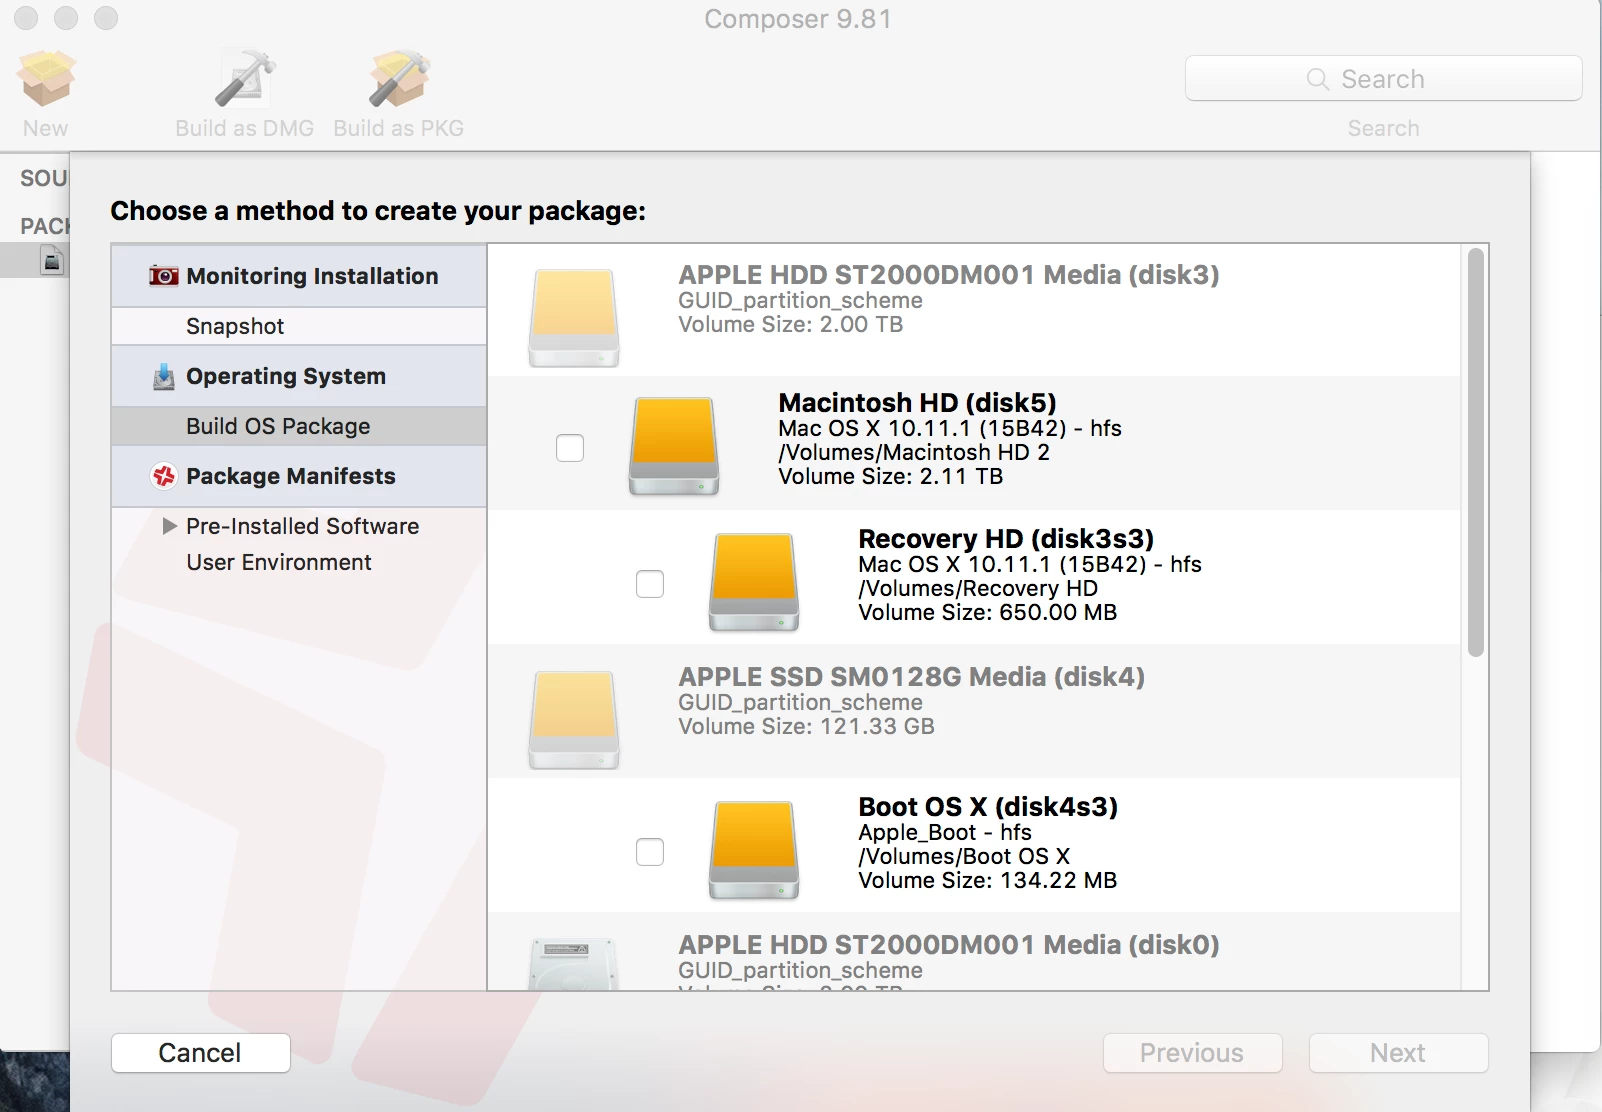This screenshot has height=1112, width=1602.
Task: Click the Apple_Boot - hfs text
Action: pyautogui.click(x=945, y=832)
